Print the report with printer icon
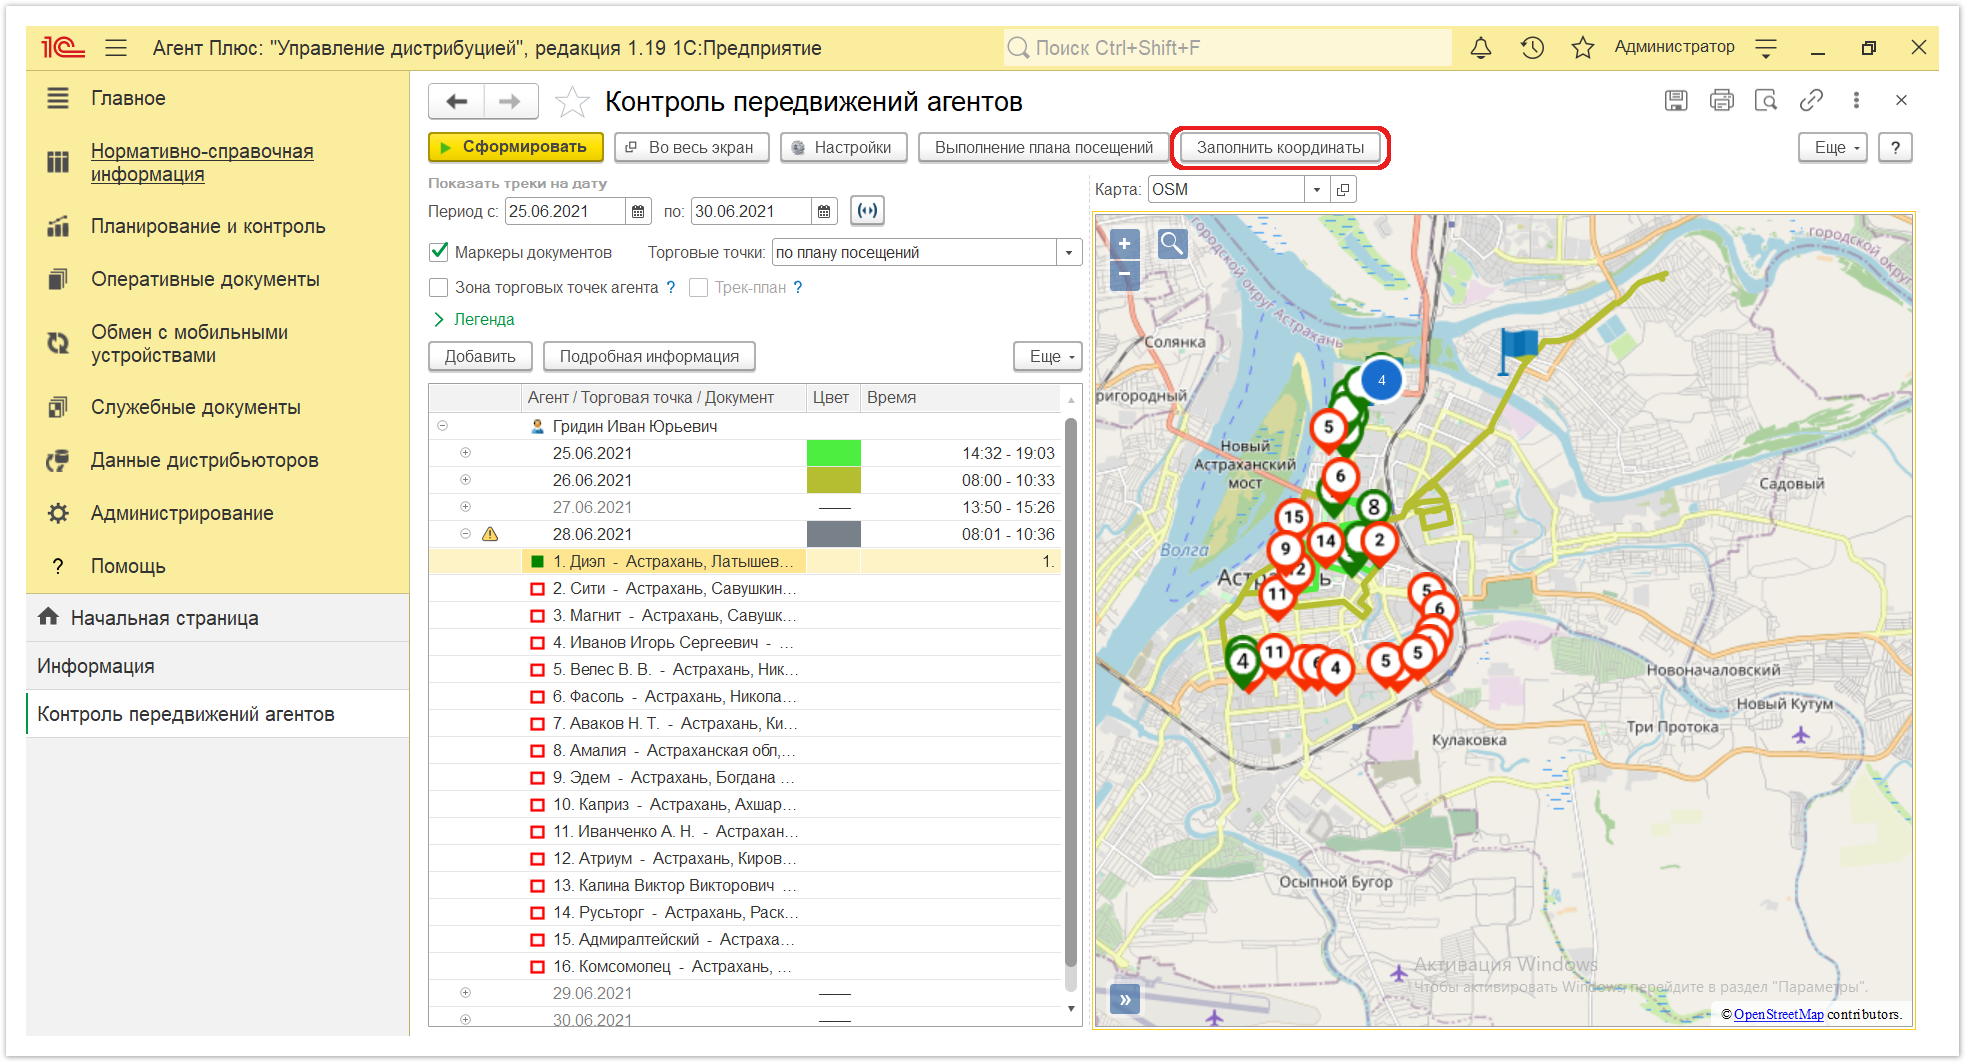This screenshot has height=1062, width=1965. (x=1721, y=100)
